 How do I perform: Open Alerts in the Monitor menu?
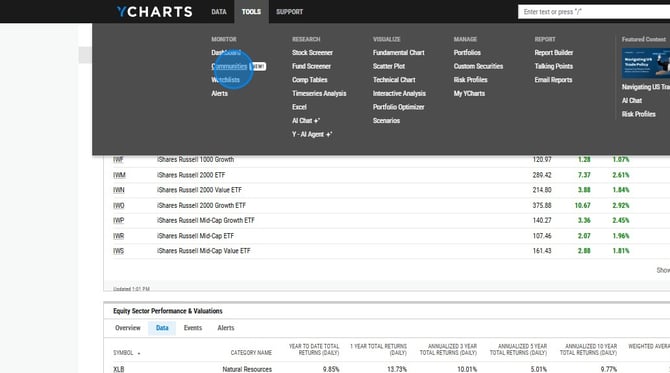219,94
